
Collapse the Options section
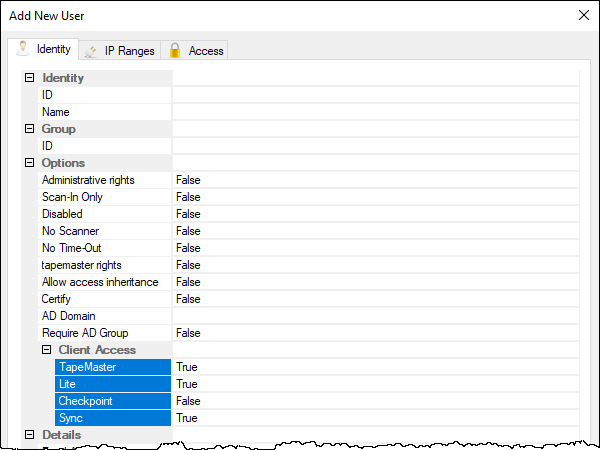coord(29,163)
